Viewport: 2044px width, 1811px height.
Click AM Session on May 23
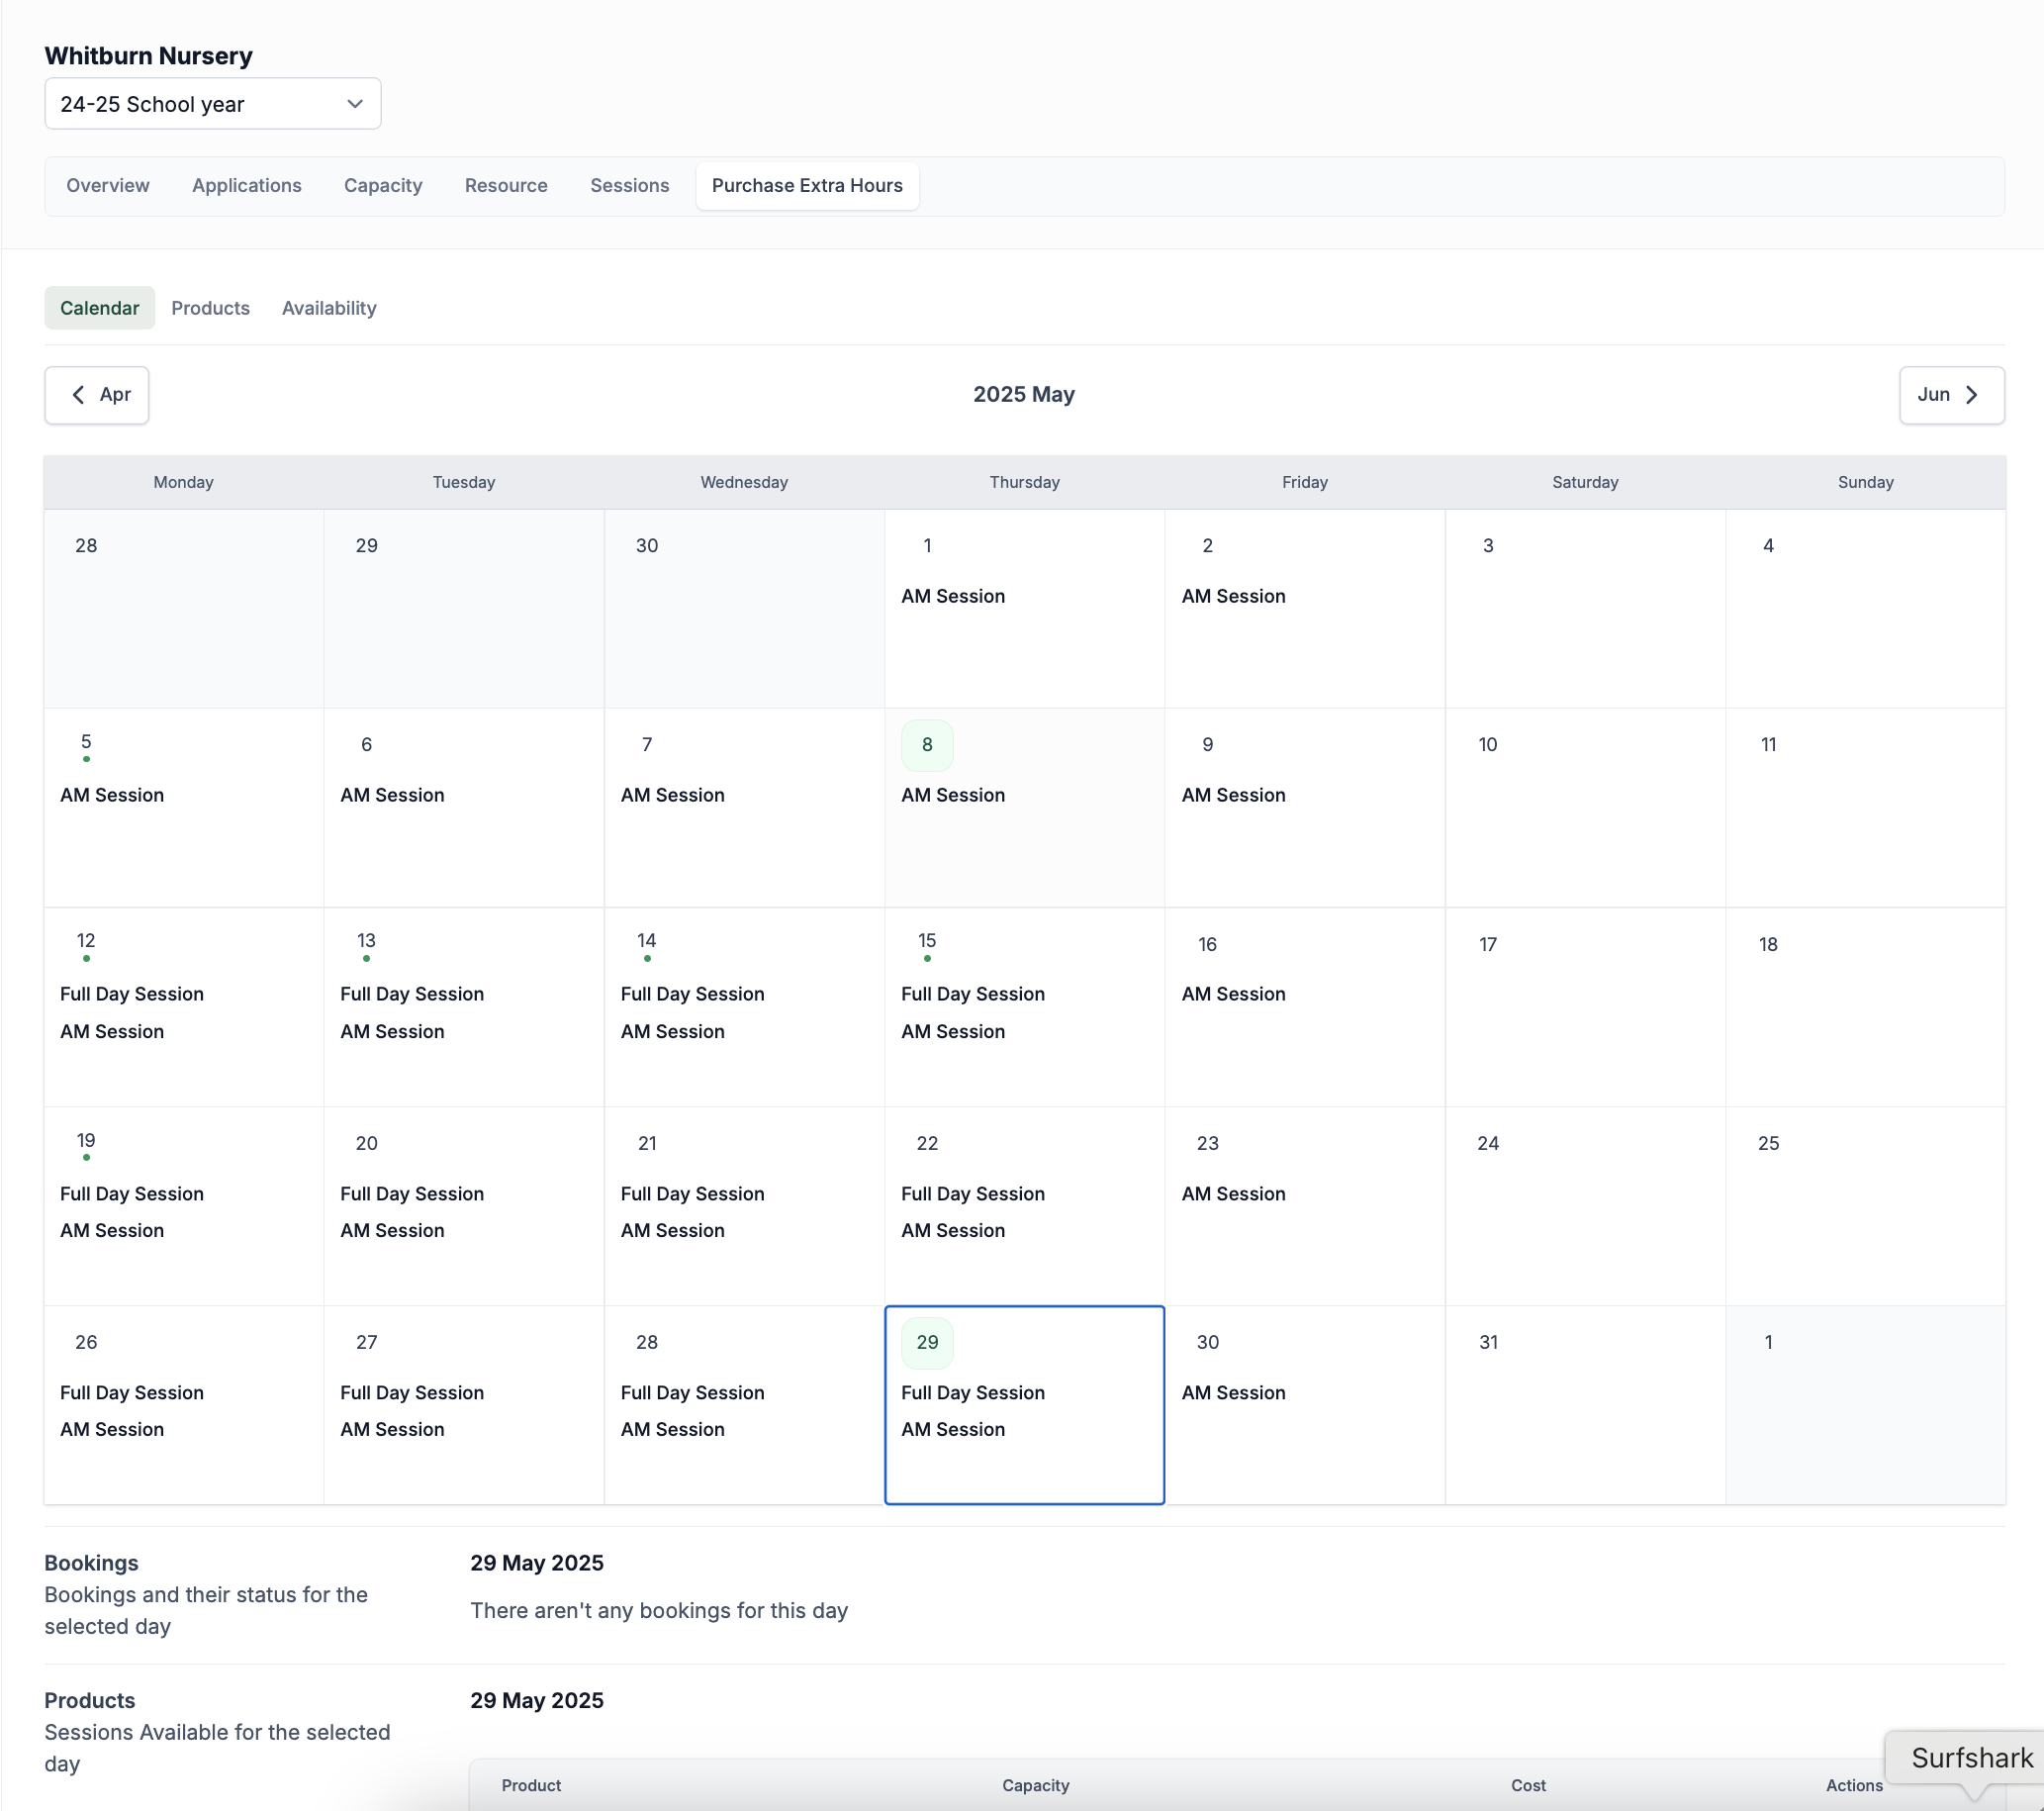point(1233,1194)
